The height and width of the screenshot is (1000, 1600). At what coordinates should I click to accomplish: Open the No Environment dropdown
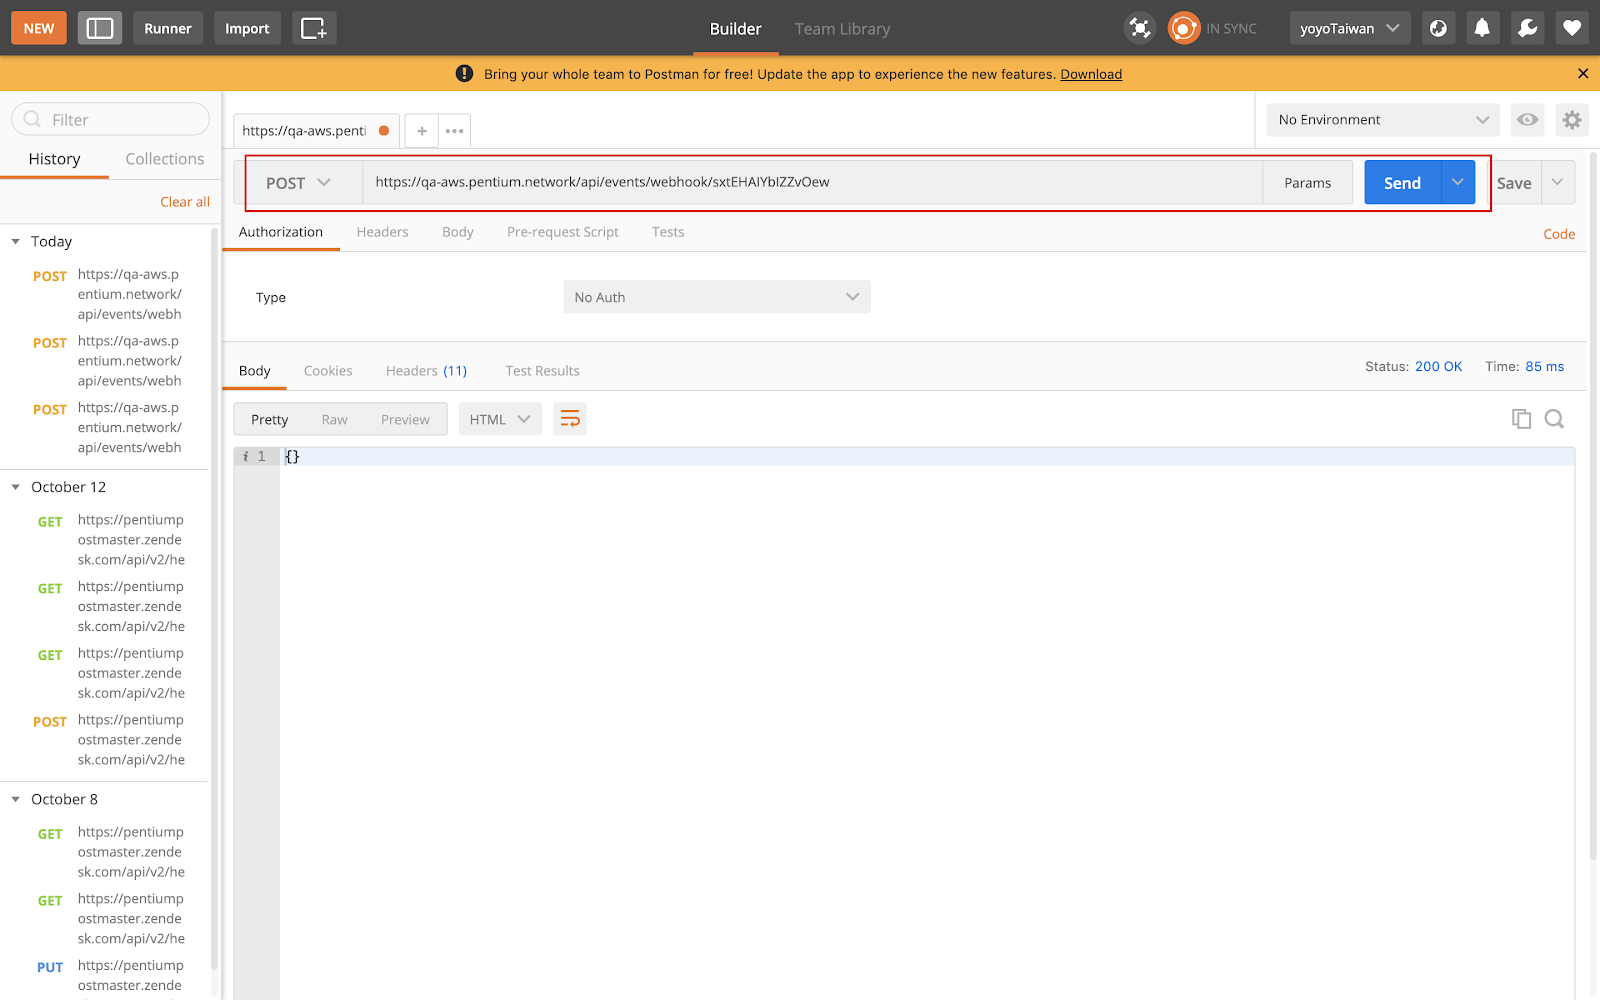tap(1382, 119)
